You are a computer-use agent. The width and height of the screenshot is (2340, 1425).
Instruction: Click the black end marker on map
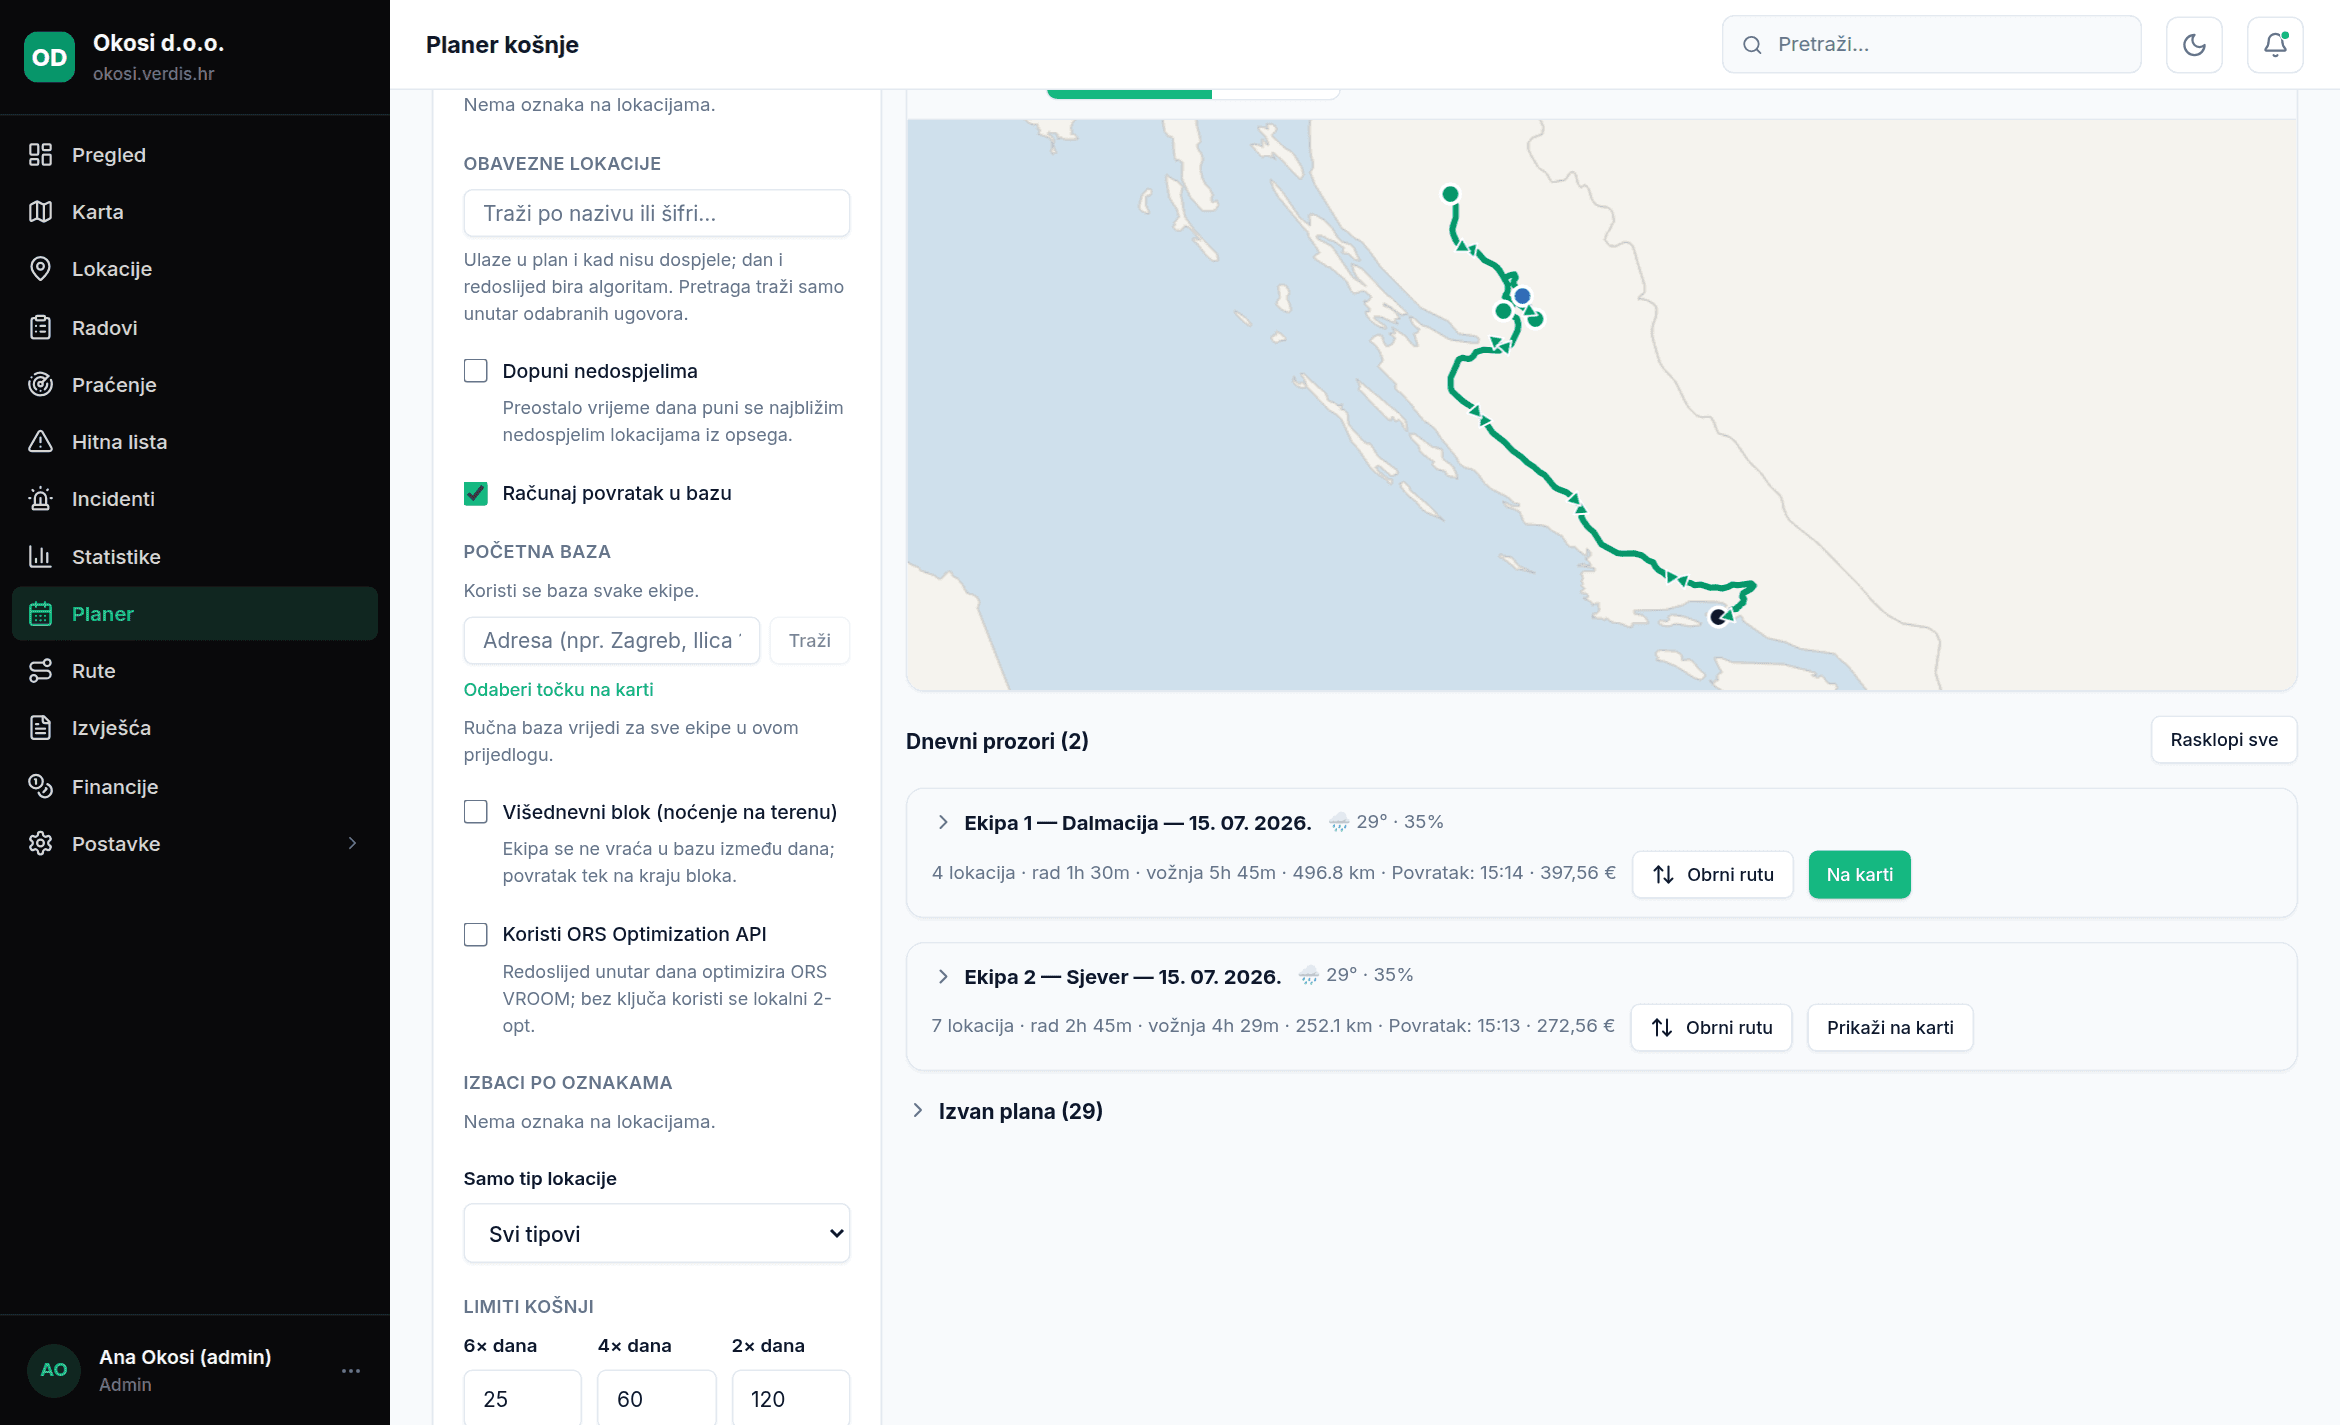(1717, 617)
